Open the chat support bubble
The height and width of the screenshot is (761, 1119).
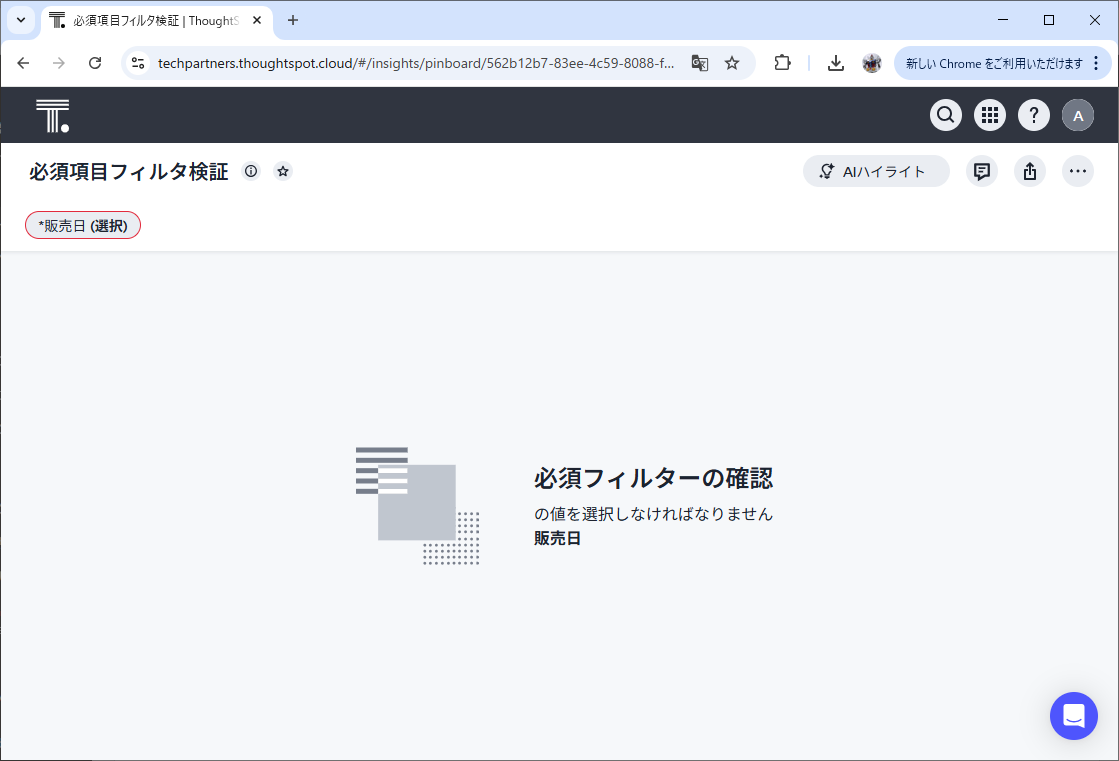[1073, 716]
